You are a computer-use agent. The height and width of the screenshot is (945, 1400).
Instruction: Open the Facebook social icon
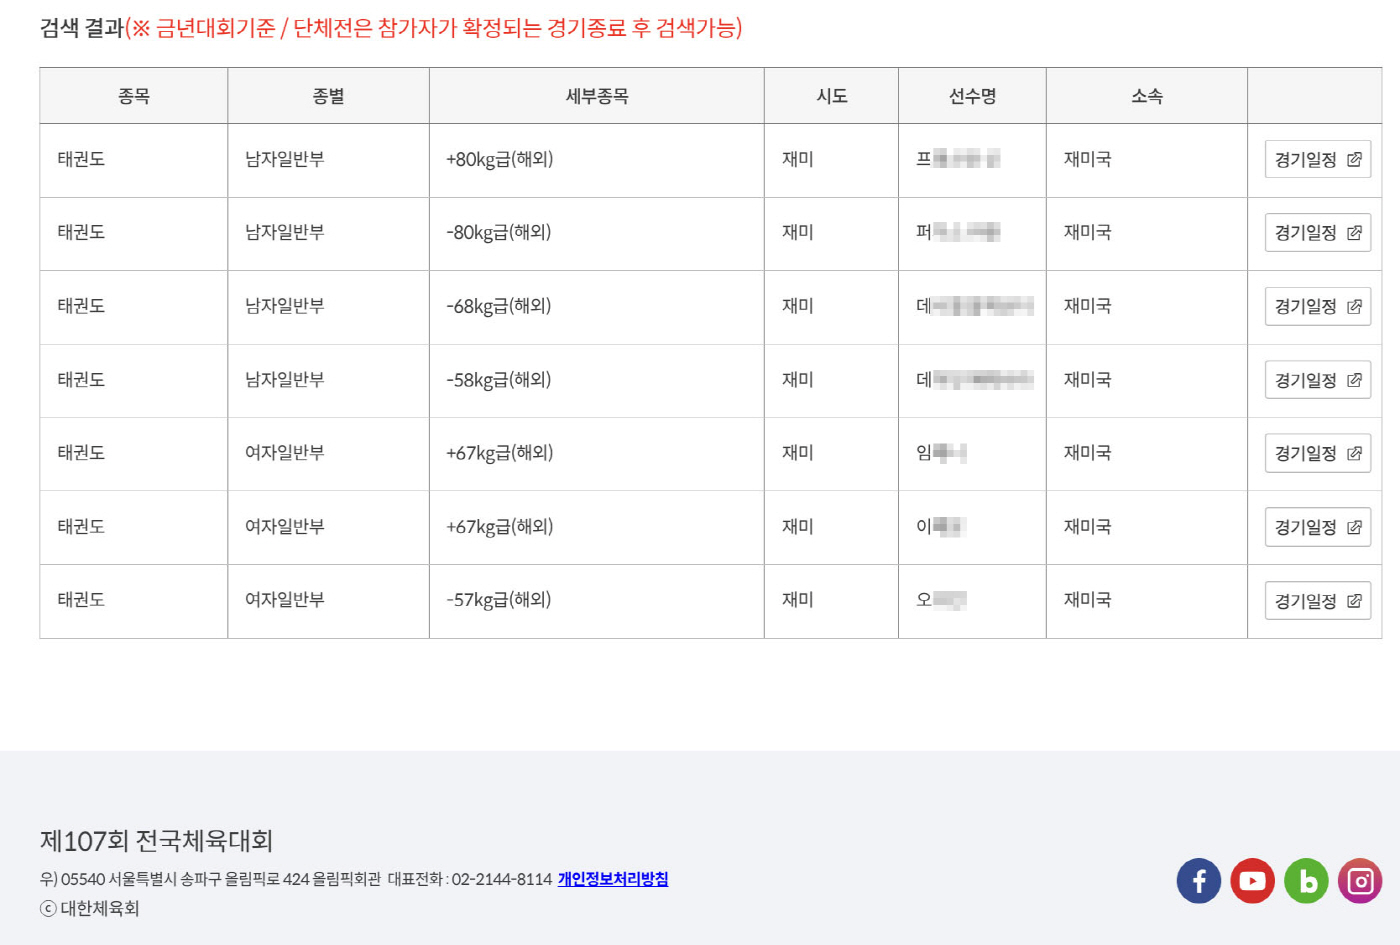1199,881
